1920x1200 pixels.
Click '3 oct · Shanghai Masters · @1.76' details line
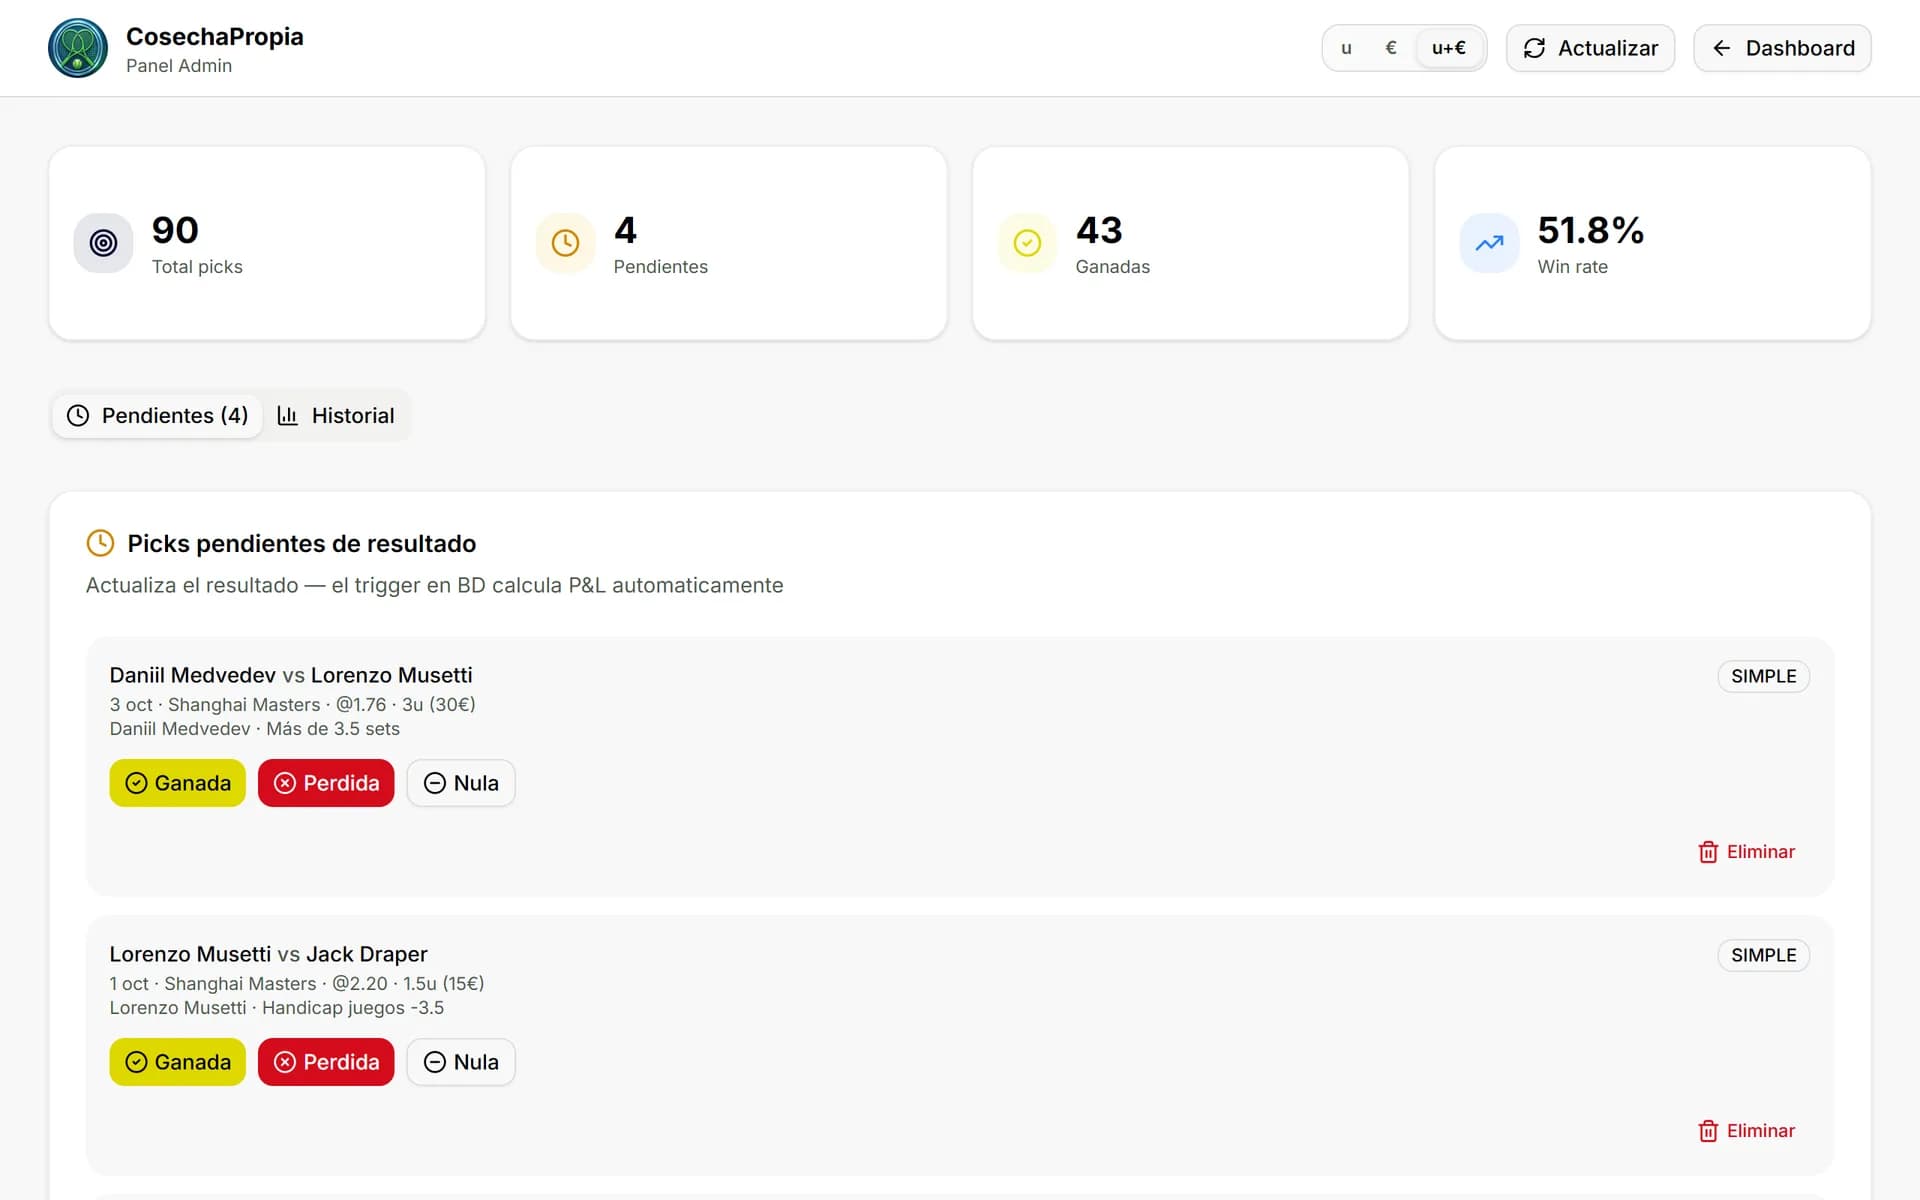coord(292,704)
